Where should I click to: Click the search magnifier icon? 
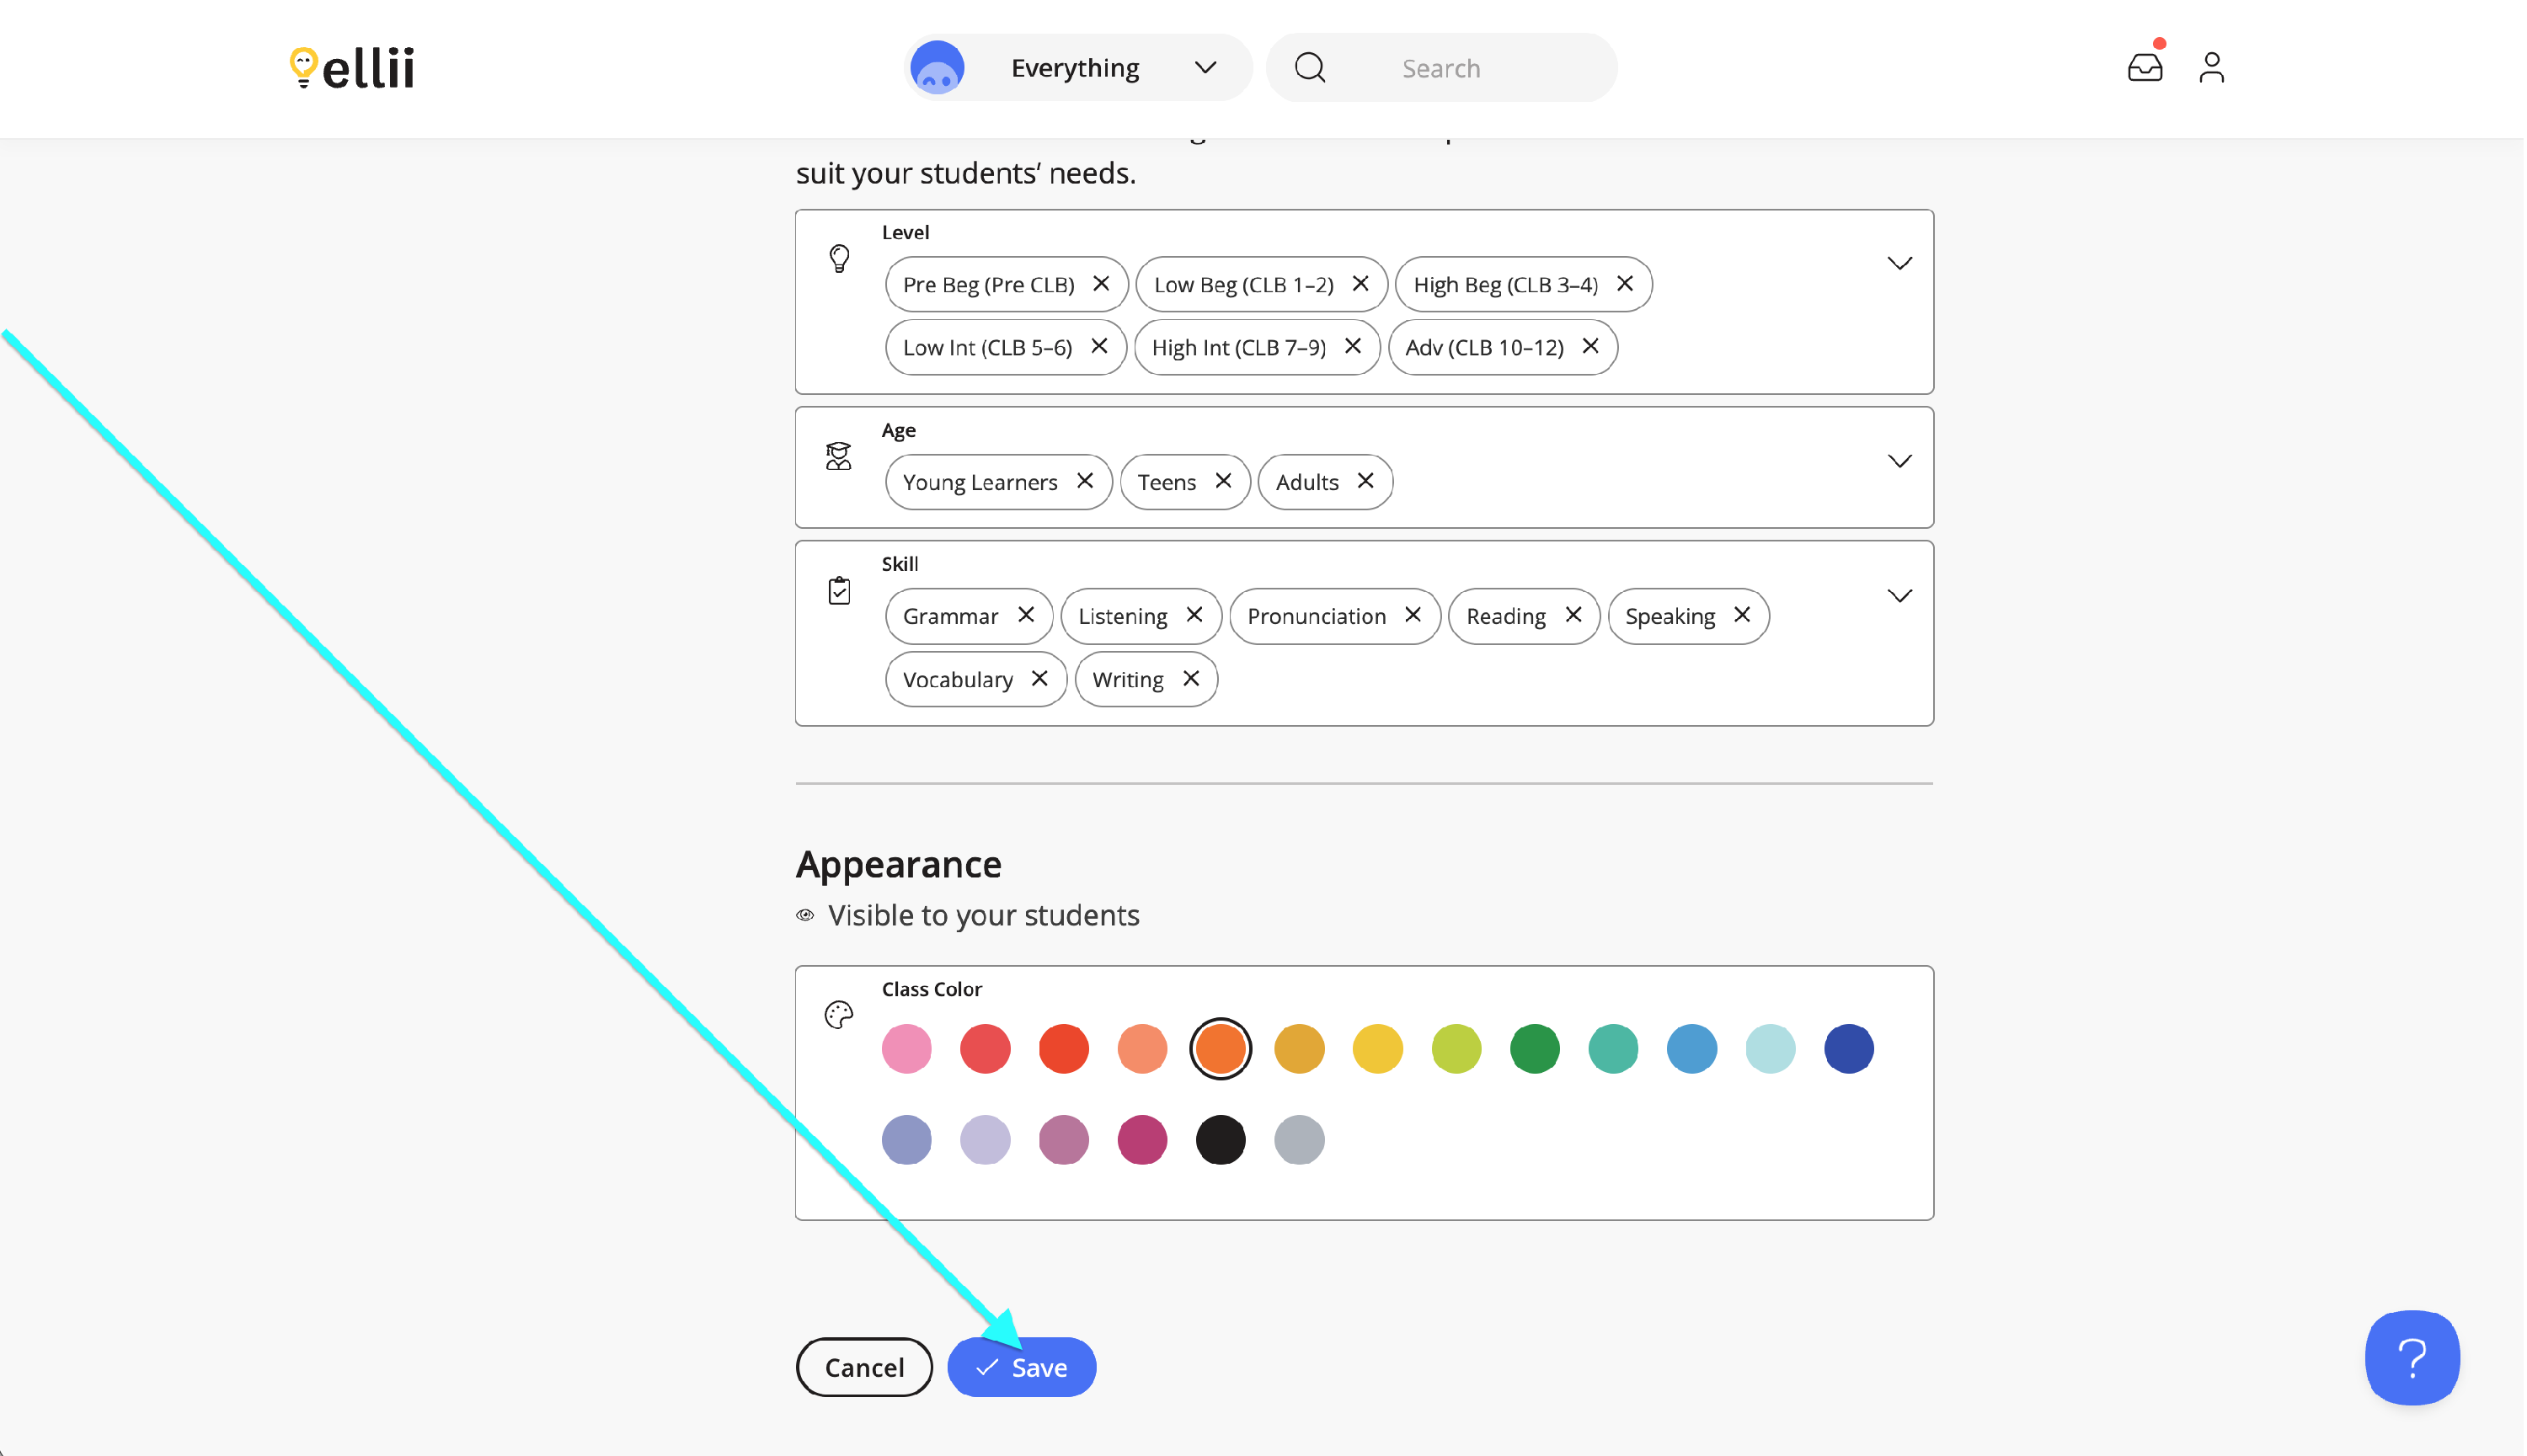coord(1310,68)
